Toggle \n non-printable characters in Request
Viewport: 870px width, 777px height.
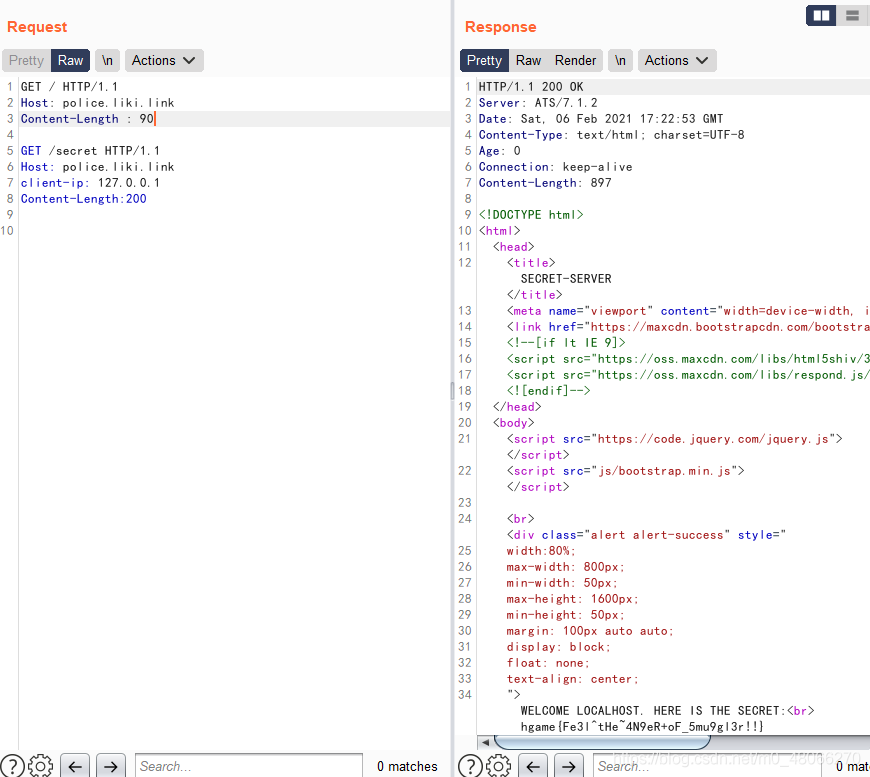coord(107,60)
